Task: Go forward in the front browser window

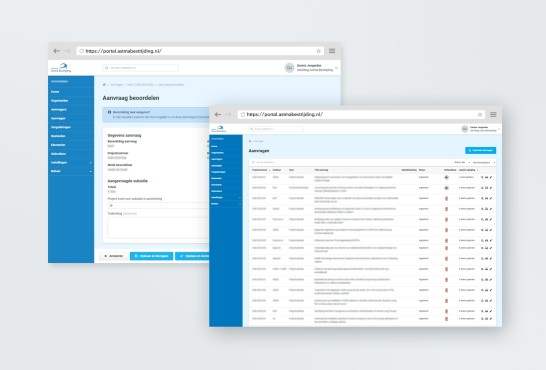Action: point(228,115)
